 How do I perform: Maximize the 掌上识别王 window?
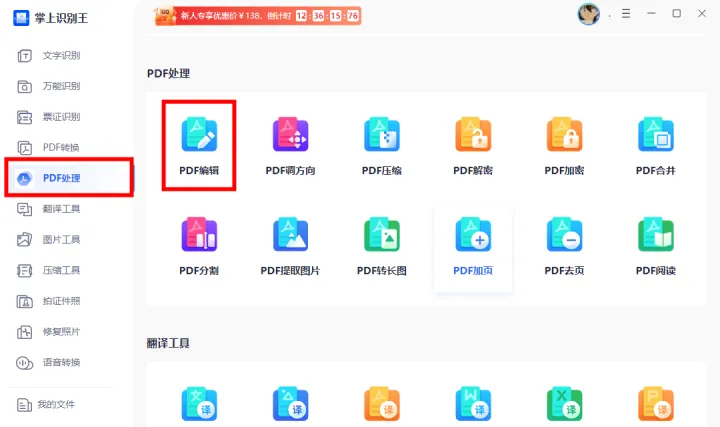[x=676, y=13]
